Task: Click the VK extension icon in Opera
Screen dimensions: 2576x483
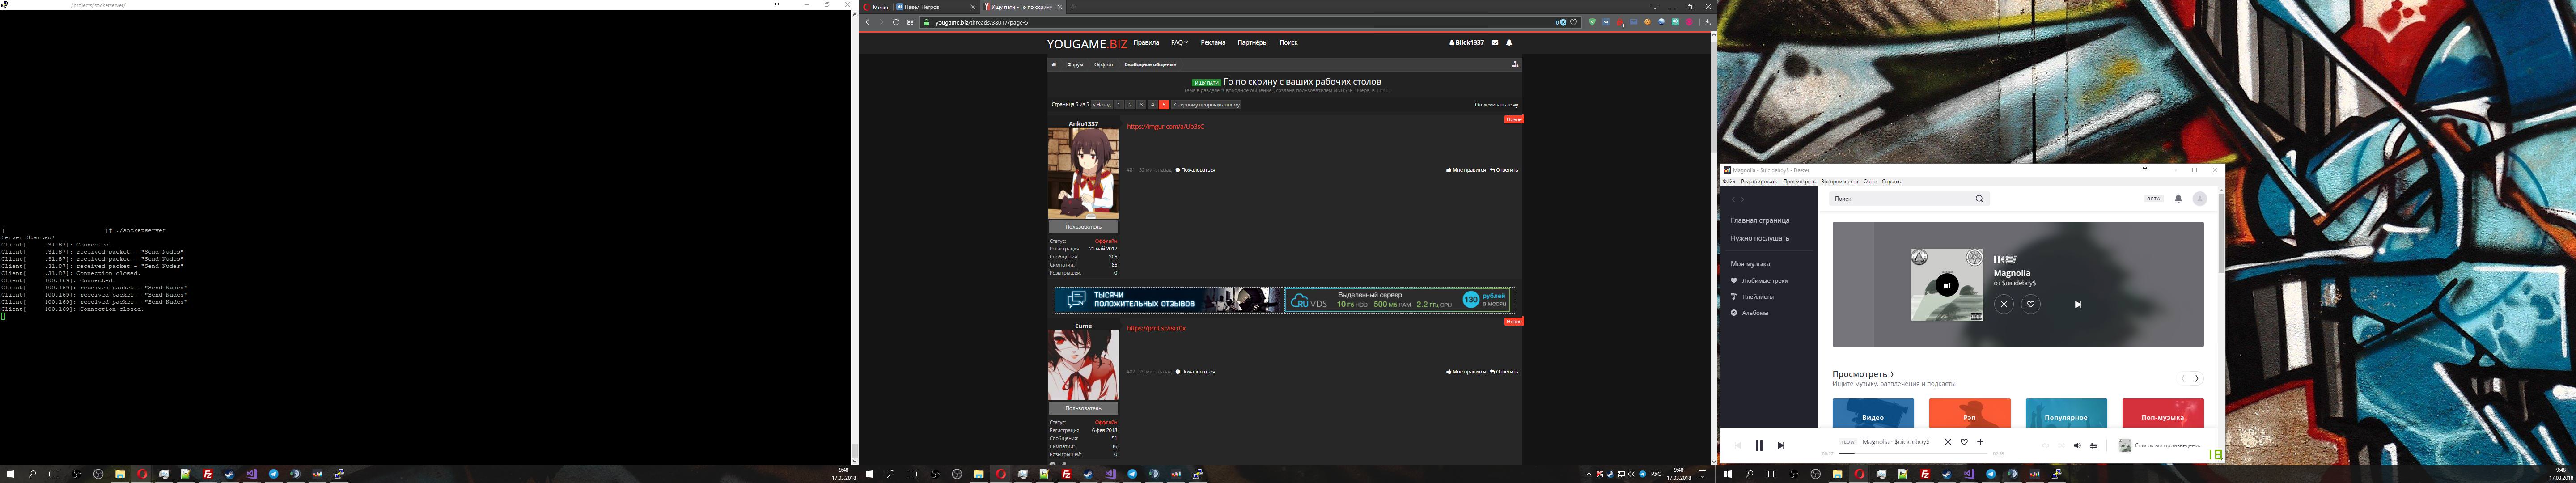Action: (1606, 22)
